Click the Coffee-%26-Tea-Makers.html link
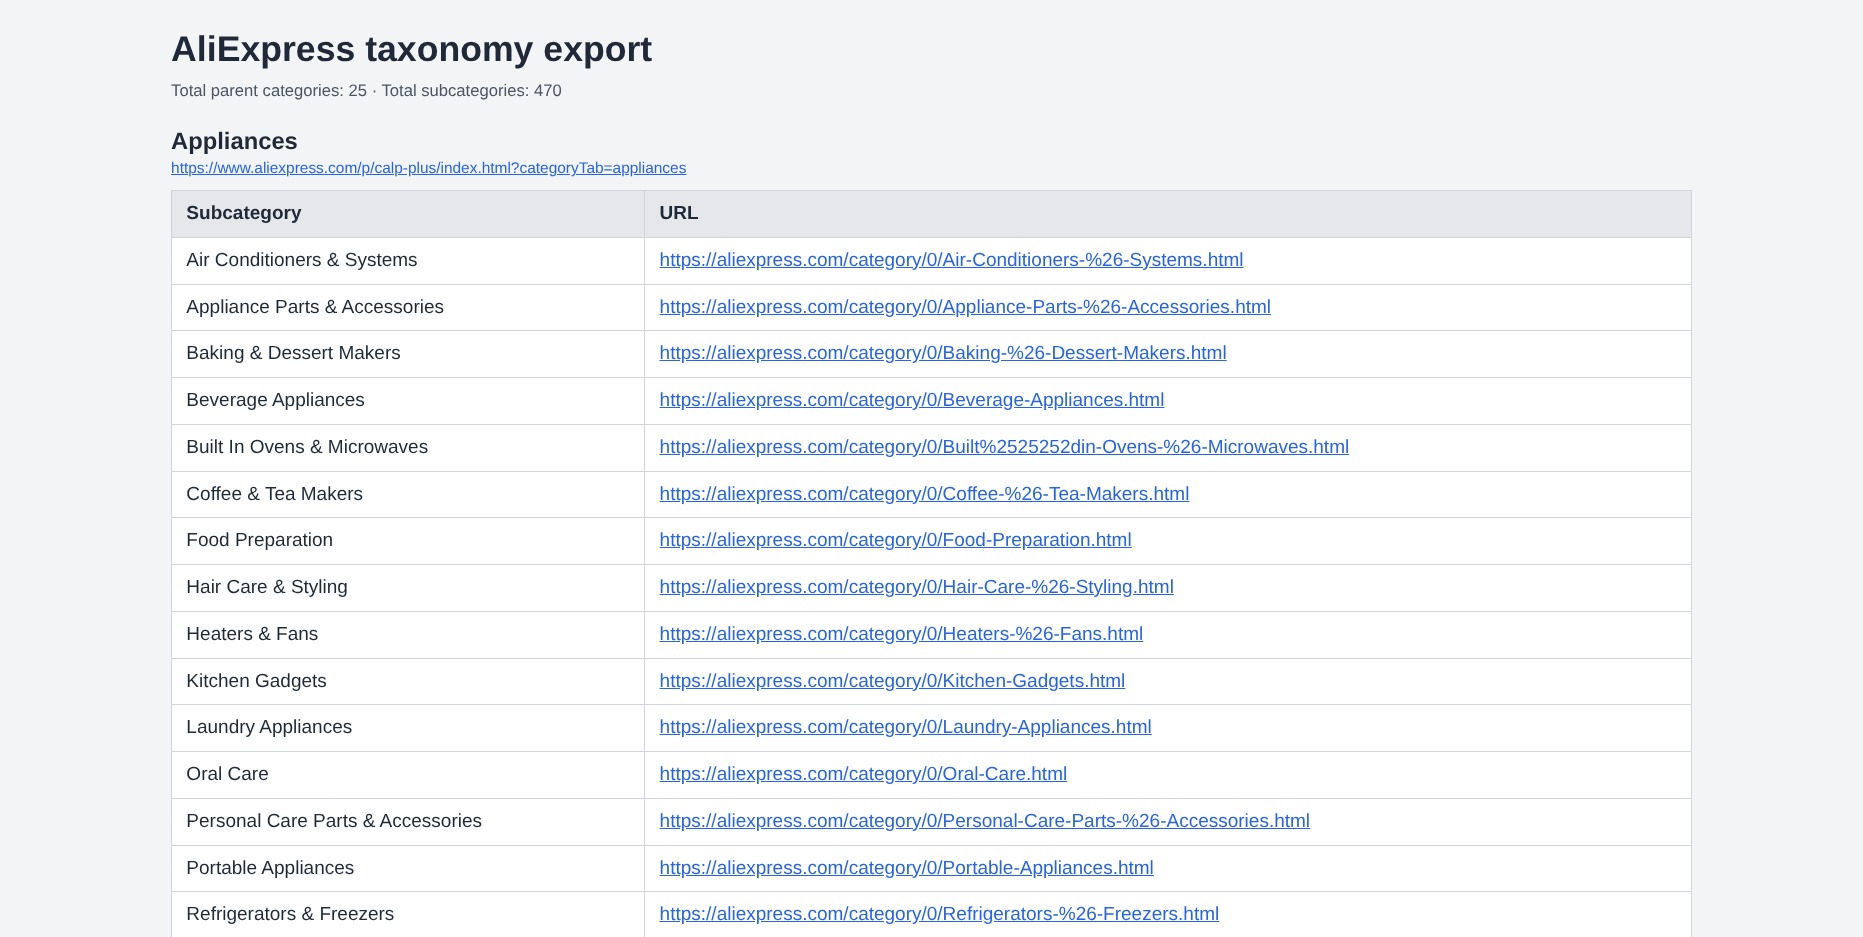The image size is (1863, 937). coord(924,494)
